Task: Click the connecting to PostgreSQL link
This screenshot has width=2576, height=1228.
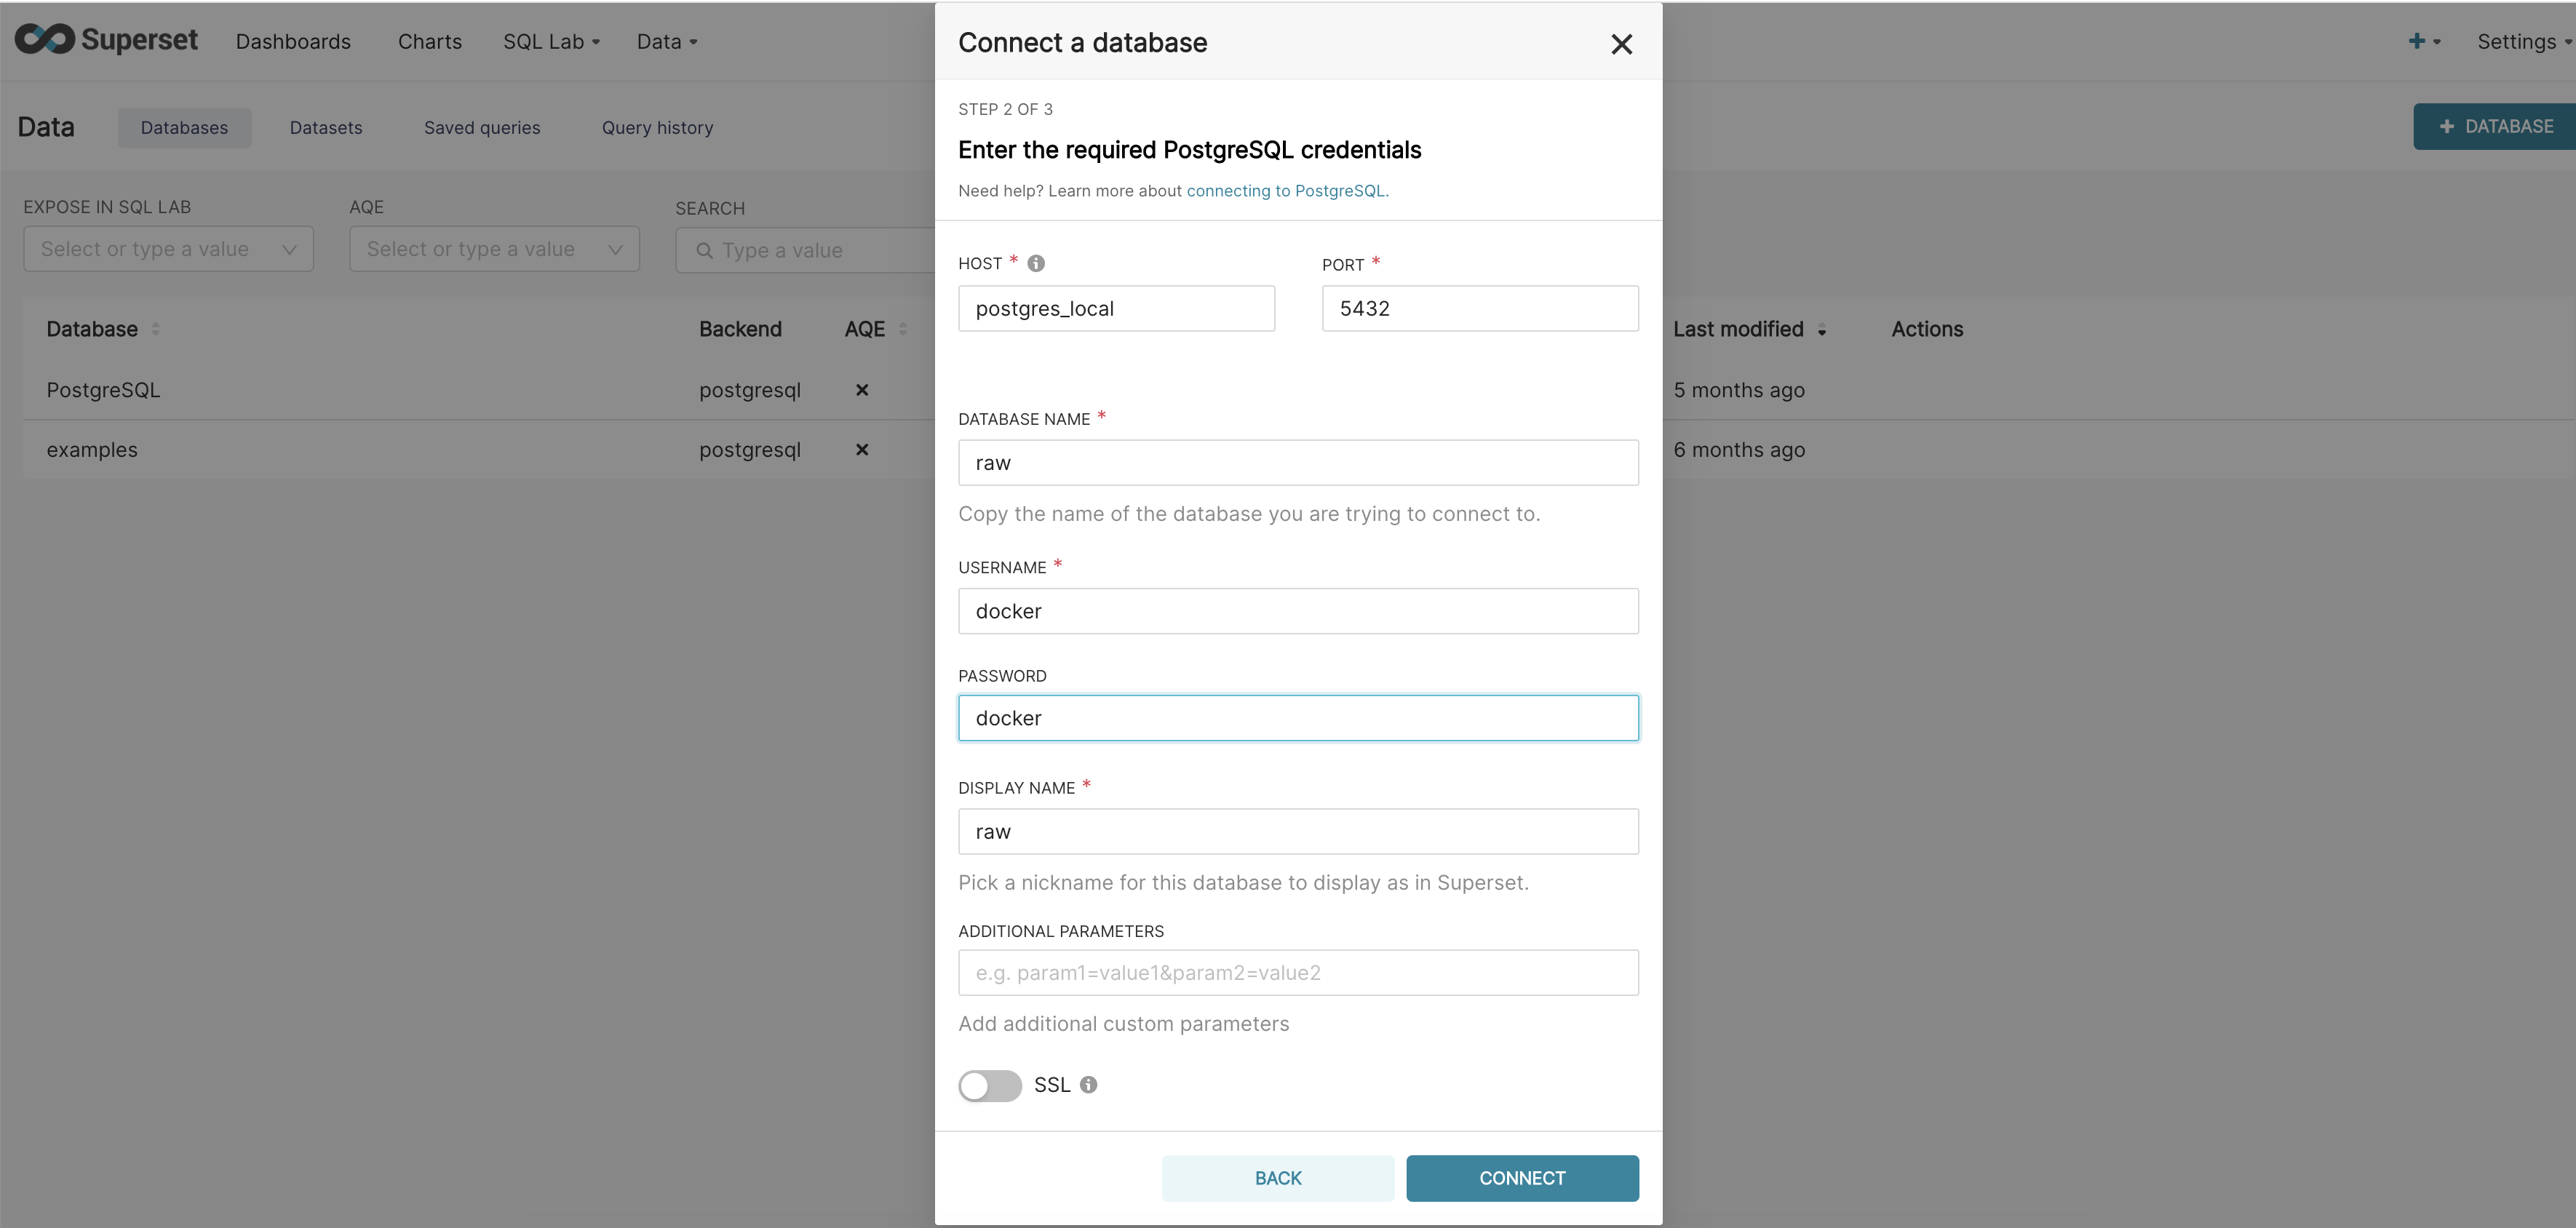Action: [x=1287, y=191]
